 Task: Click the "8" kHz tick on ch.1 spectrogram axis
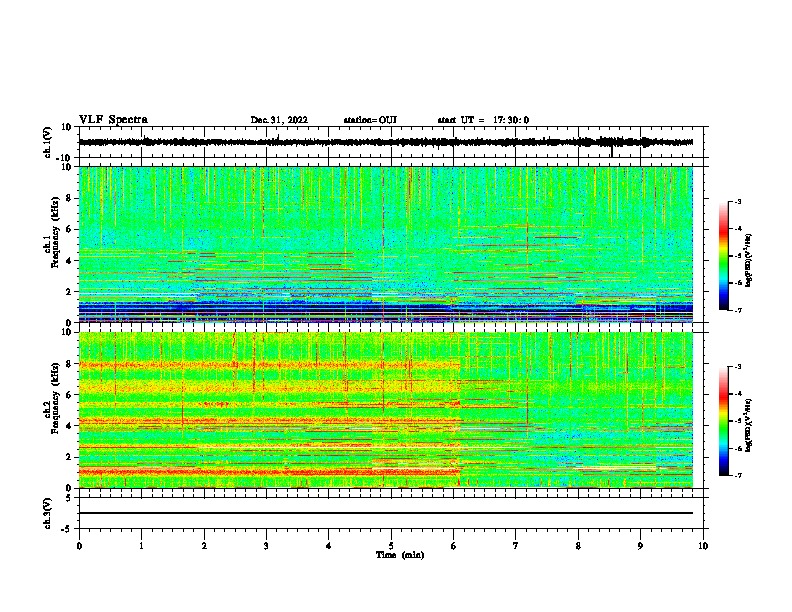click(x=69, y=198)
